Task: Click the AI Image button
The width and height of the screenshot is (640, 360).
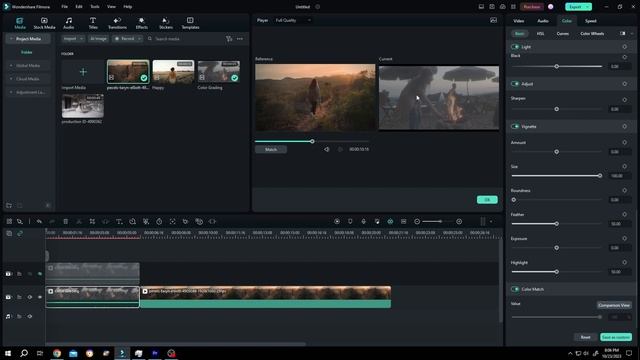Action: click(98, 38)
